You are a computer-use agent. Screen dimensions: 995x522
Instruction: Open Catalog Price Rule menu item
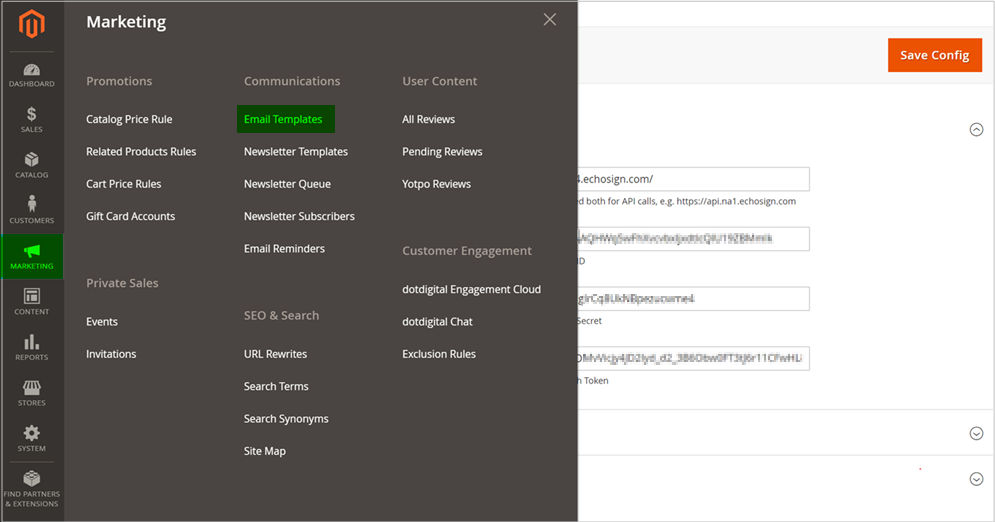tap(129, 119)
